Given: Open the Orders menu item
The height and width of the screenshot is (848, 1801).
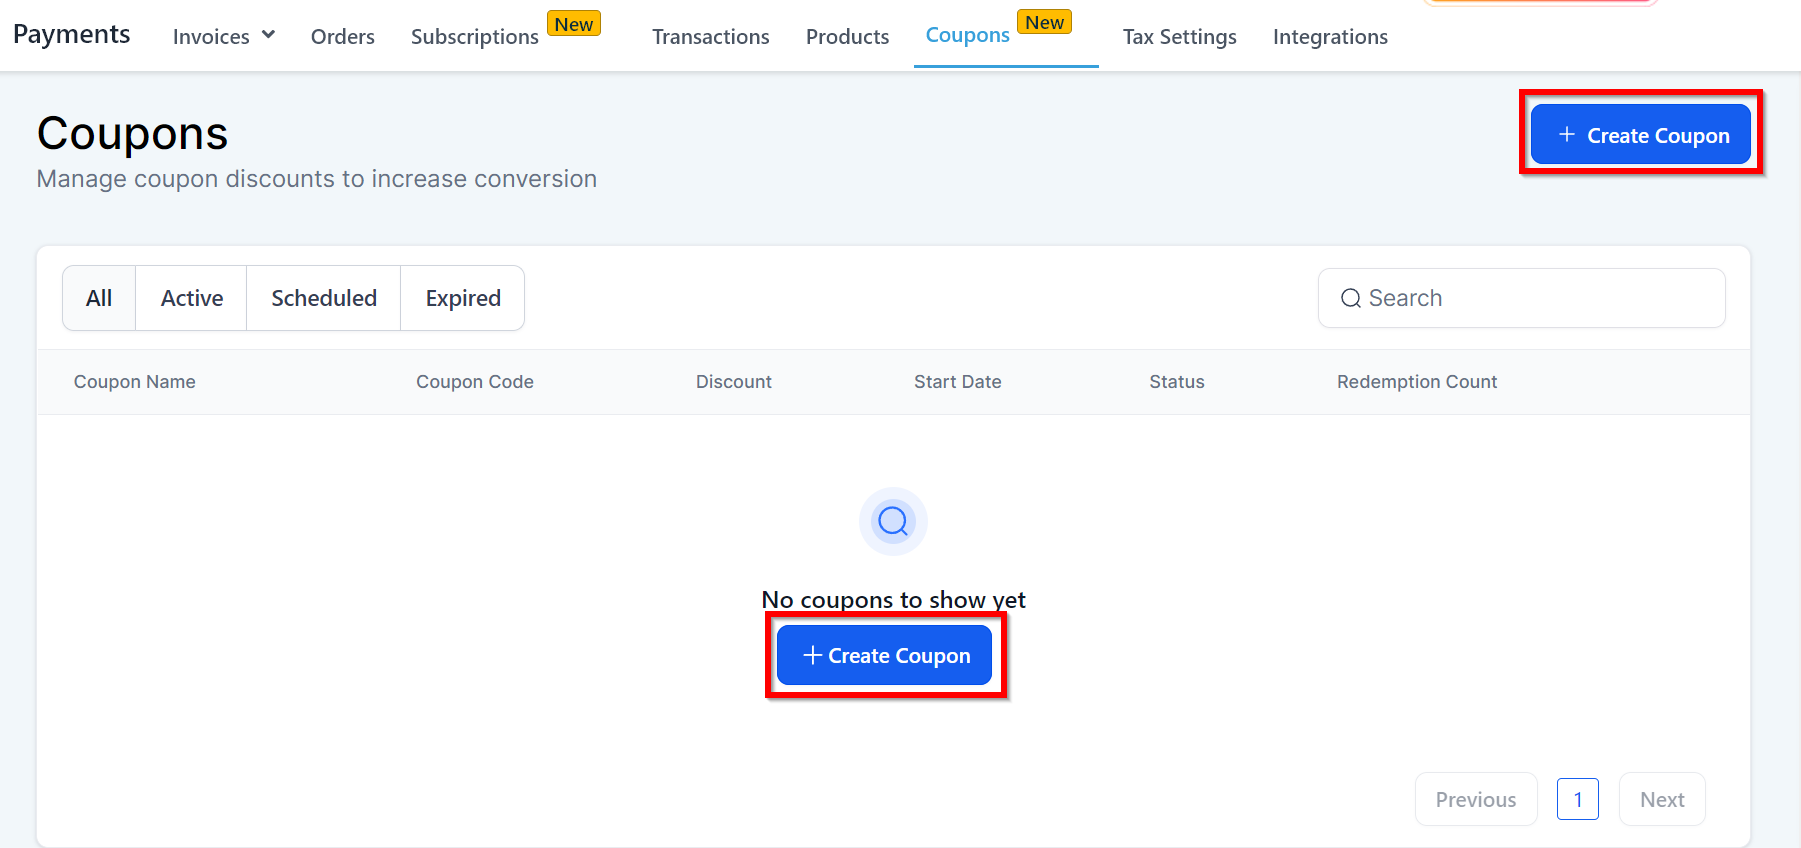Looking at the screenshot, I should click(342, 37).
